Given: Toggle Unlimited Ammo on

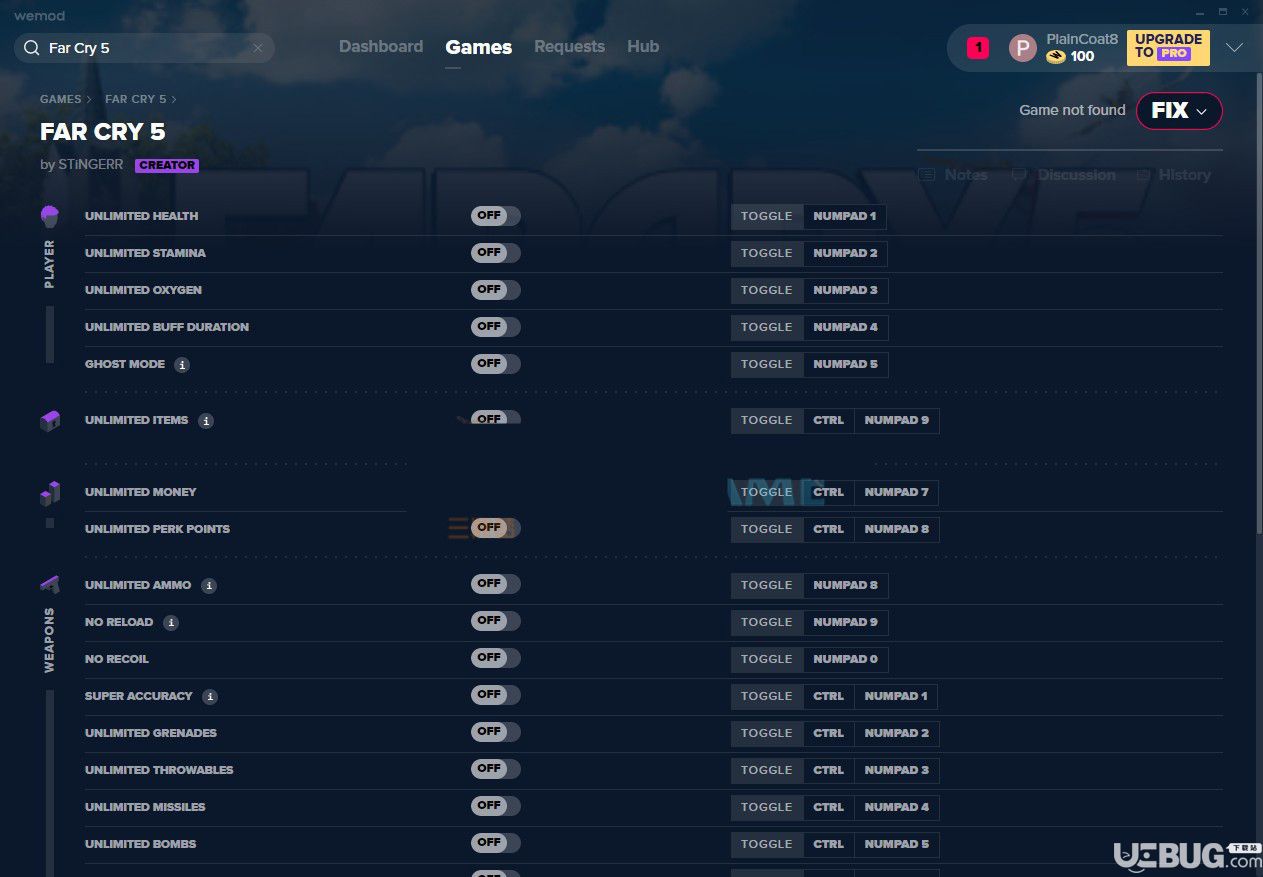Looking at the screenshot, I should coord(496,584).
